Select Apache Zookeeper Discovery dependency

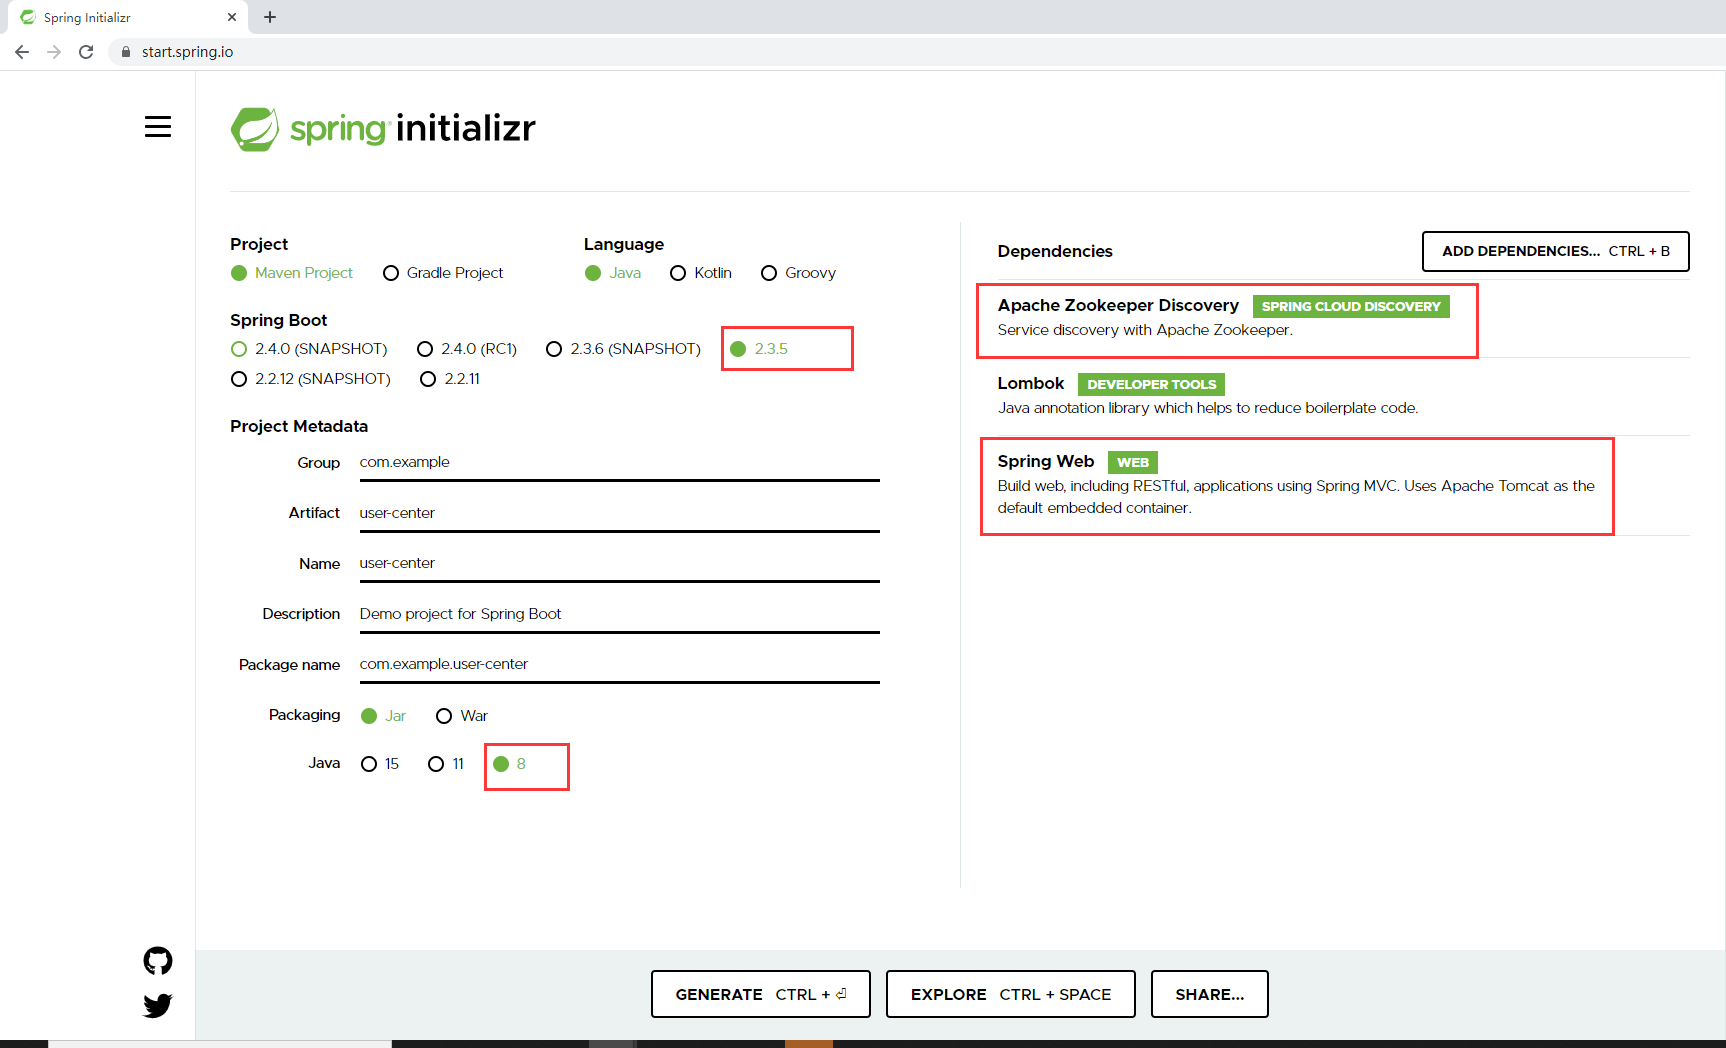tap(1343, 318)
